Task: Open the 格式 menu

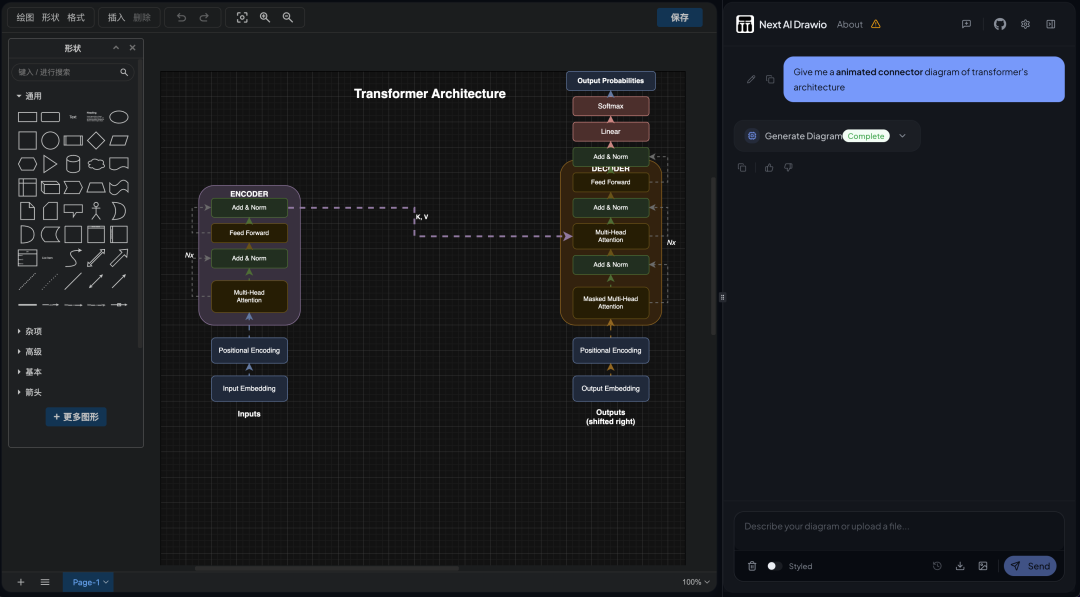Action: click(76, 17)
